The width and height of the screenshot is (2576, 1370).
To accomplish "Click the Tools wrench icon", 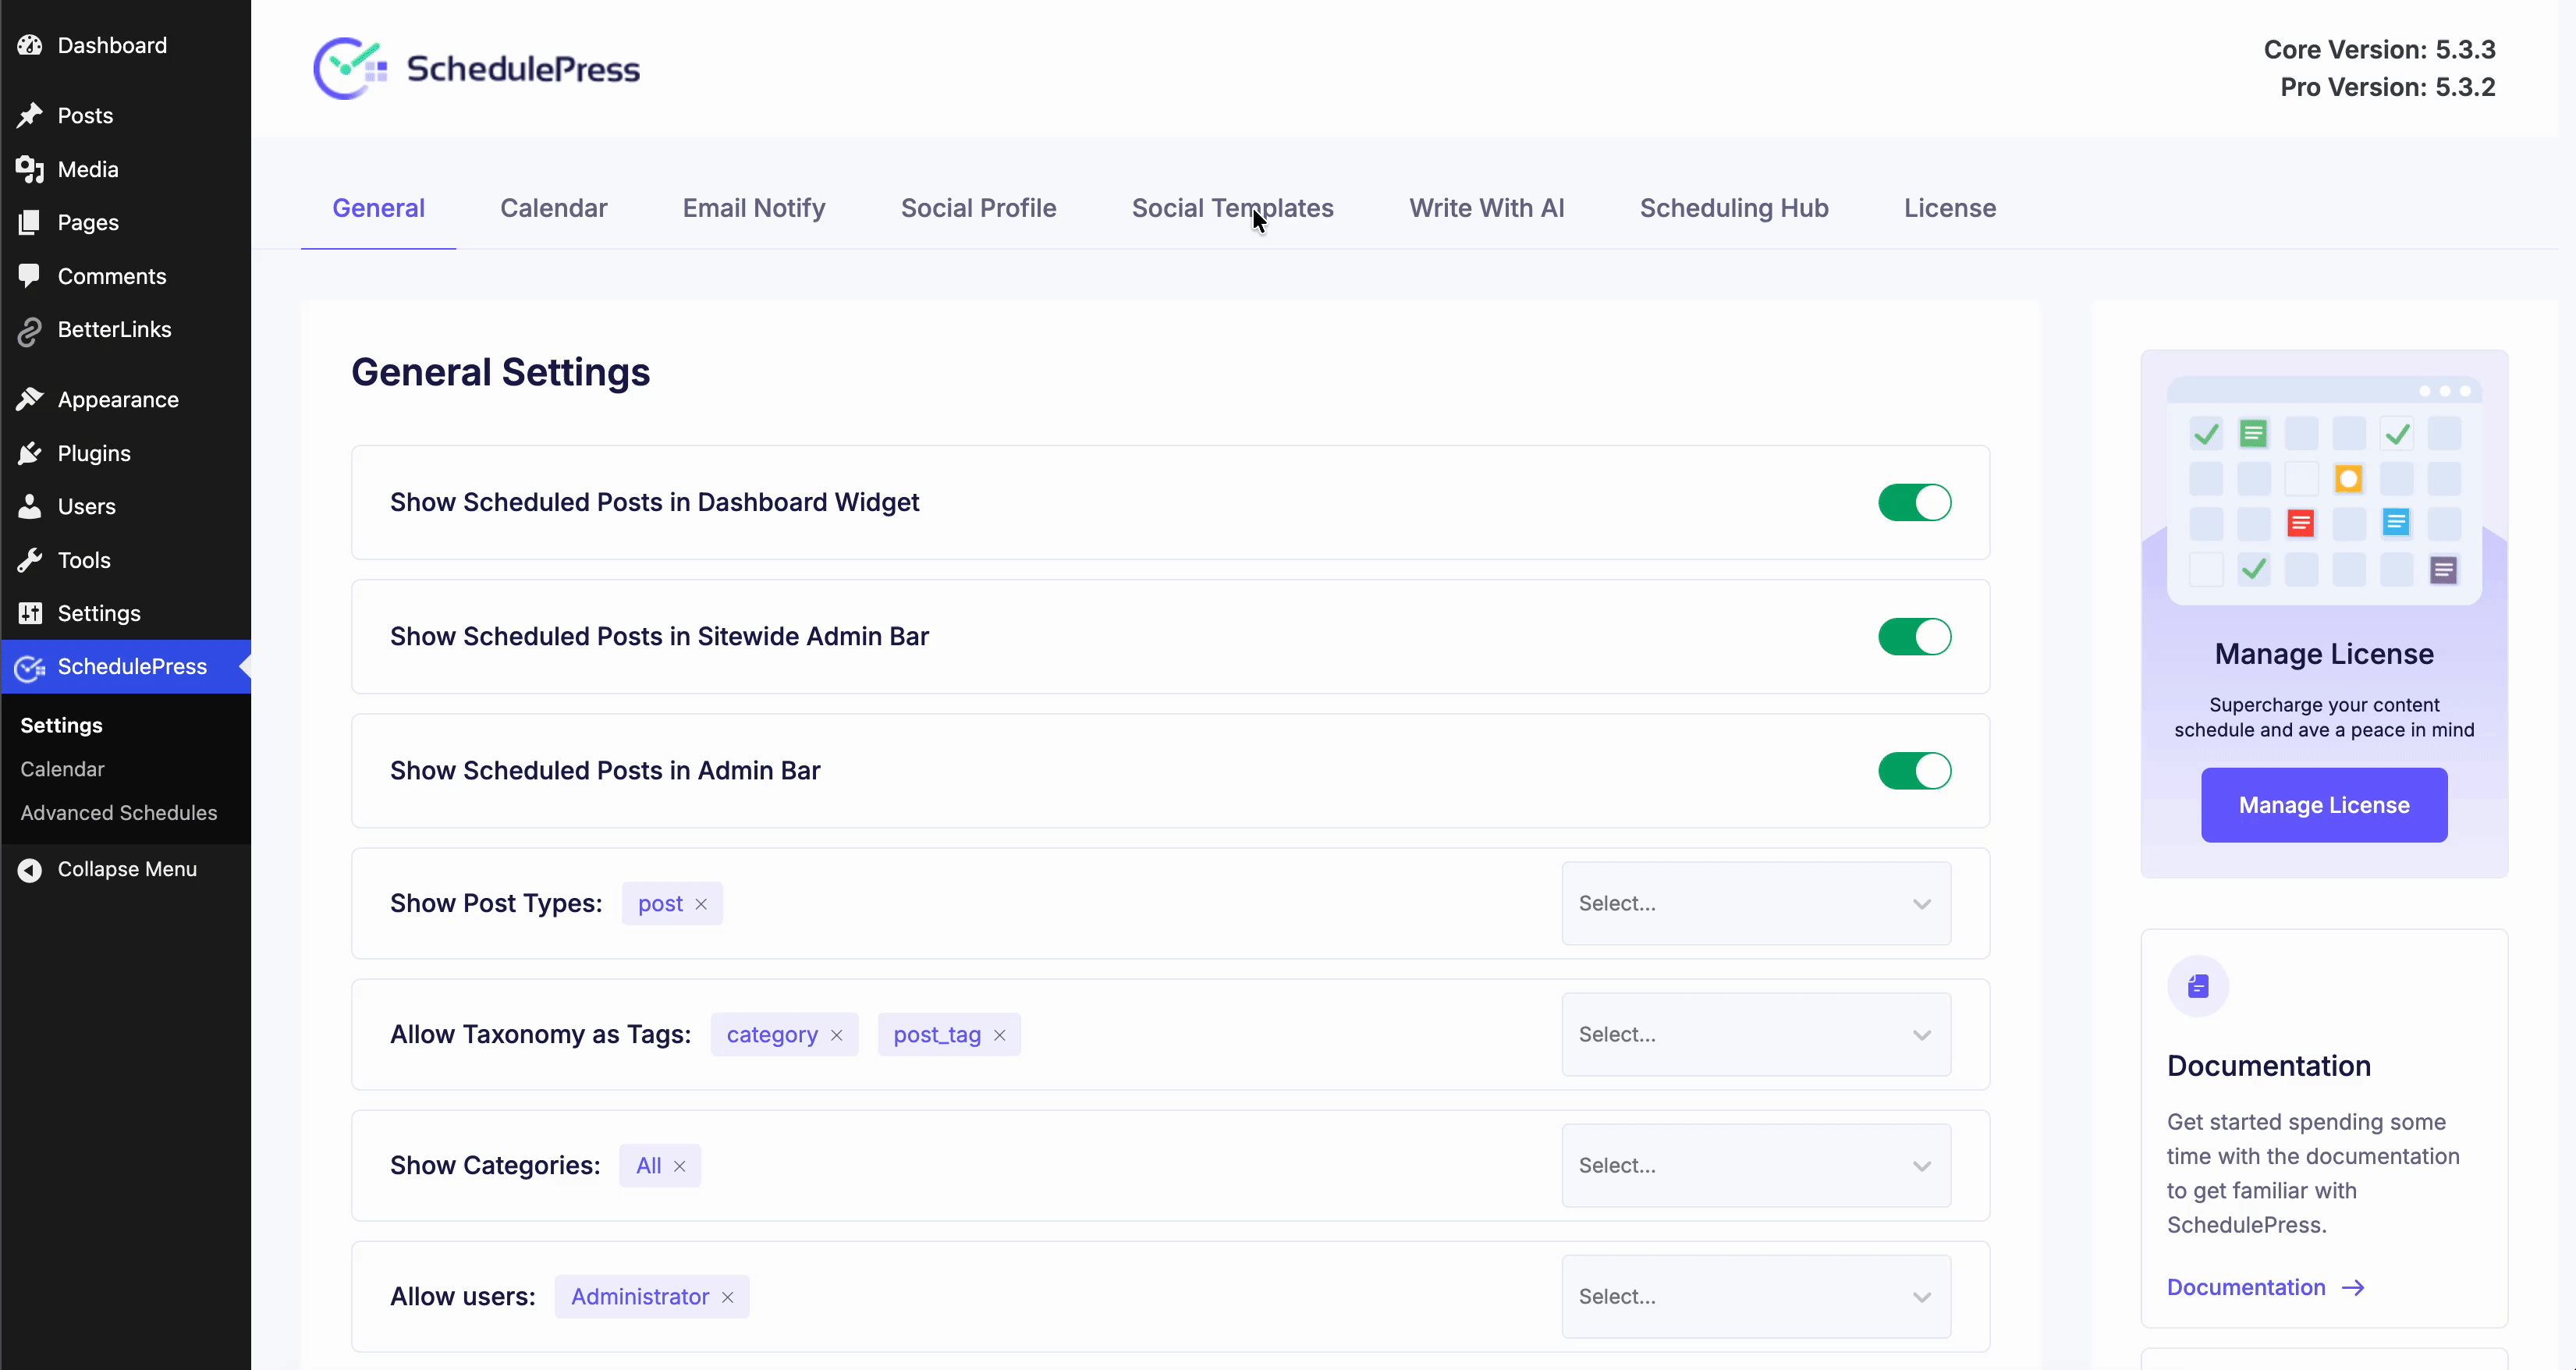I will 30,560.
